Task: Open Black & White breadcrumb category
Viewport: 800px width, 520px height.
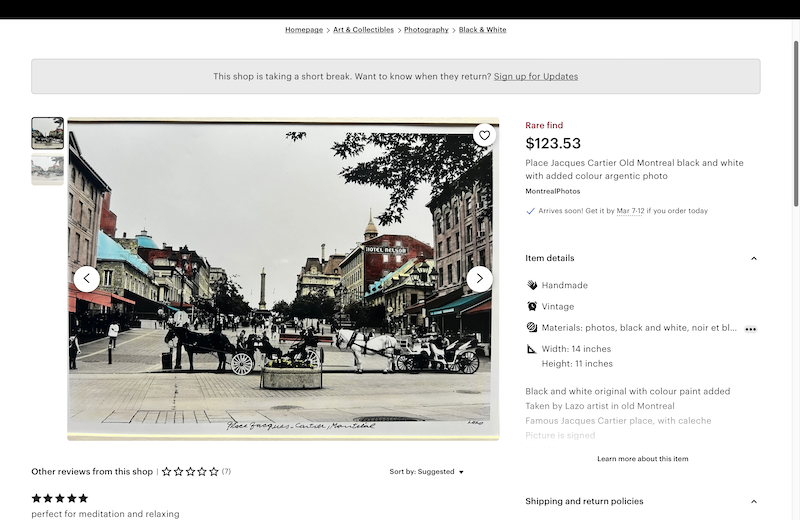Action: click(x=482, y=30)
